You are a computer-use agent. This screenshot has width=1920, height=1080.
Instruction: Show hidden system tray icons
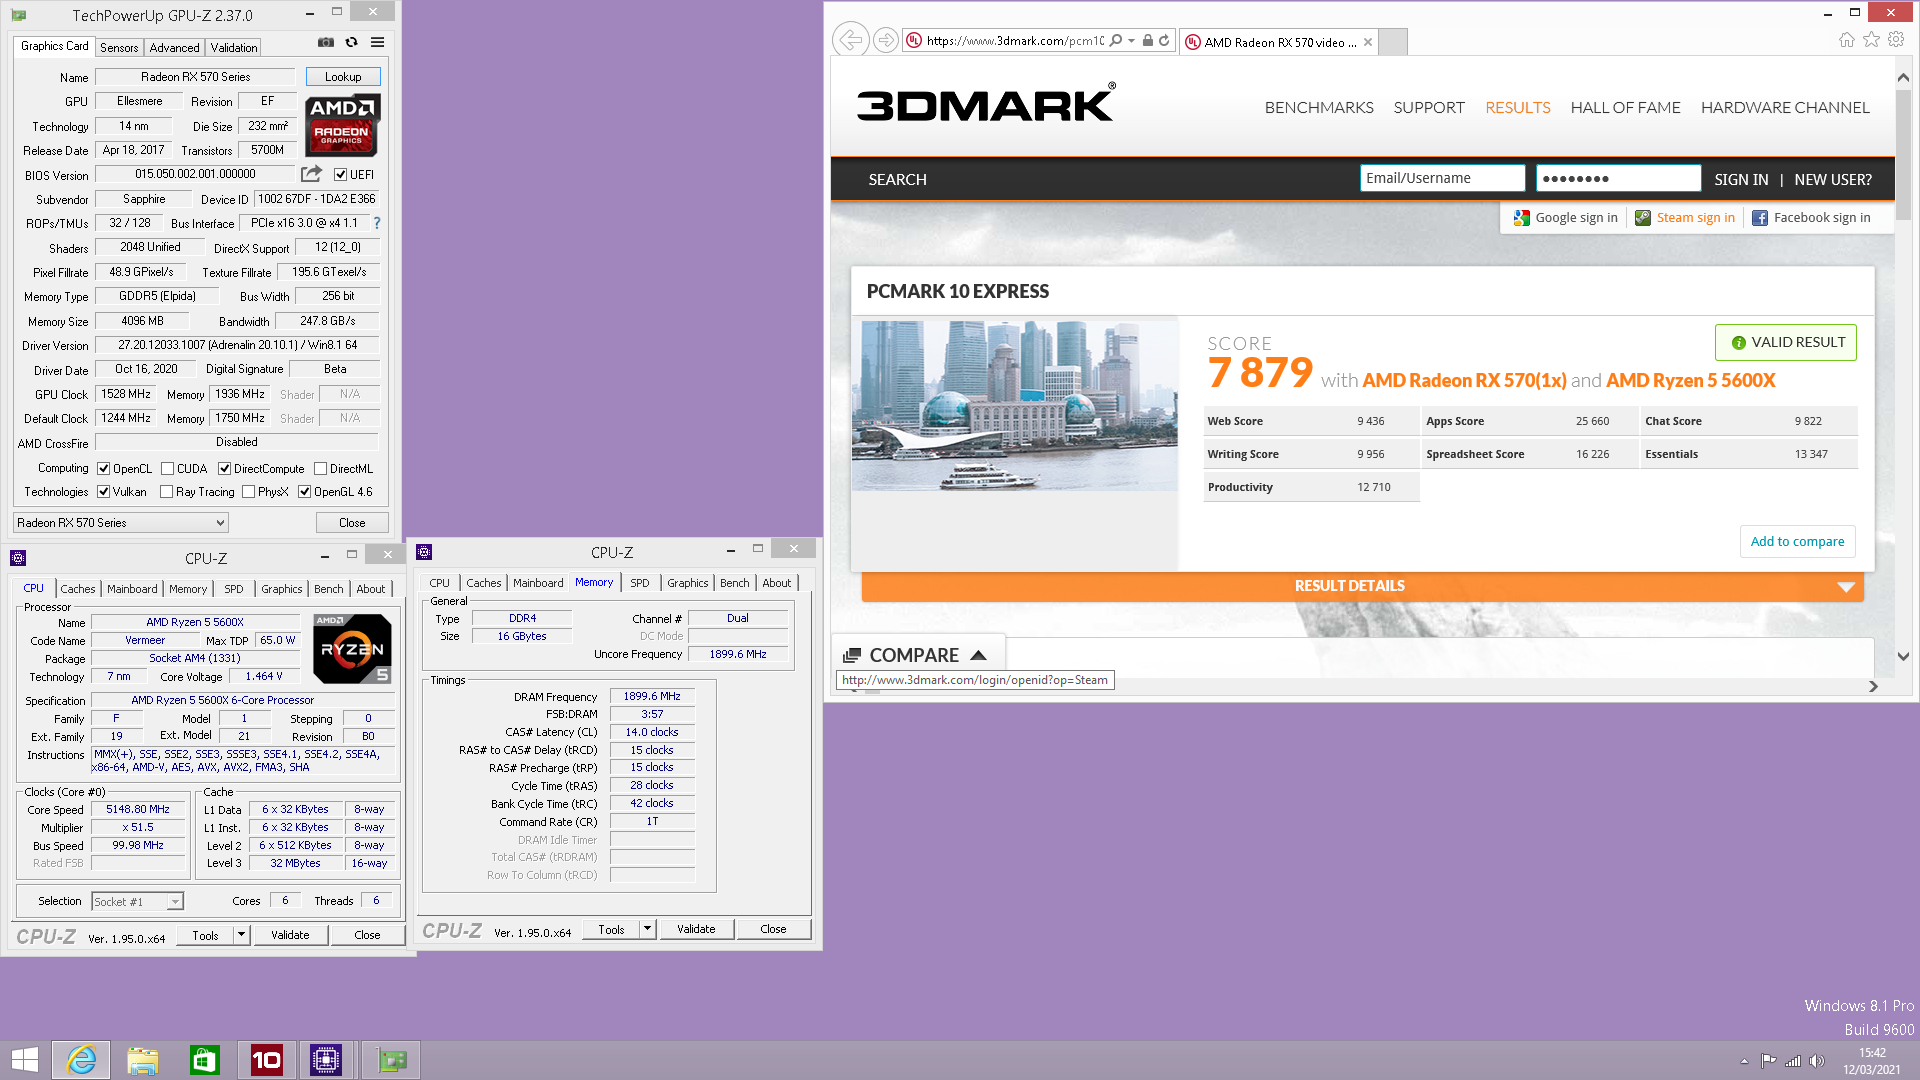[x=1744, y=1061]
